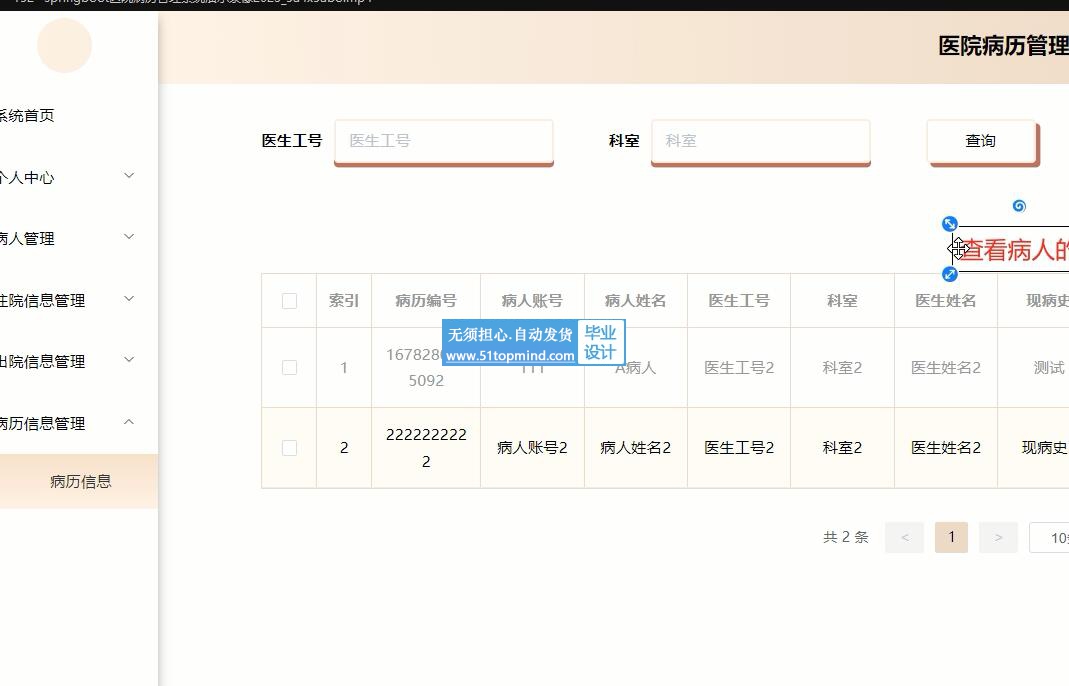Screen dimensions: 1069x686
Task: Expand the 住院信息管理 menu chevron
Action: coord(128,299)
